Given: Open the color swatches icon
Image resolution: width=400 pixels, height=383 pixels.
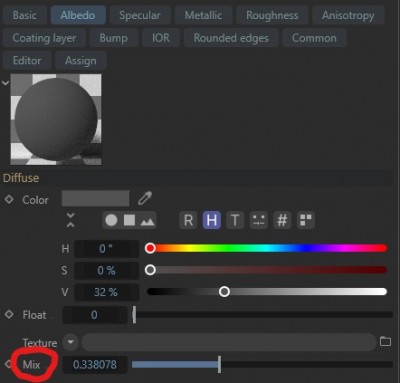Looking at the screenshot, I should pos(305,220).
